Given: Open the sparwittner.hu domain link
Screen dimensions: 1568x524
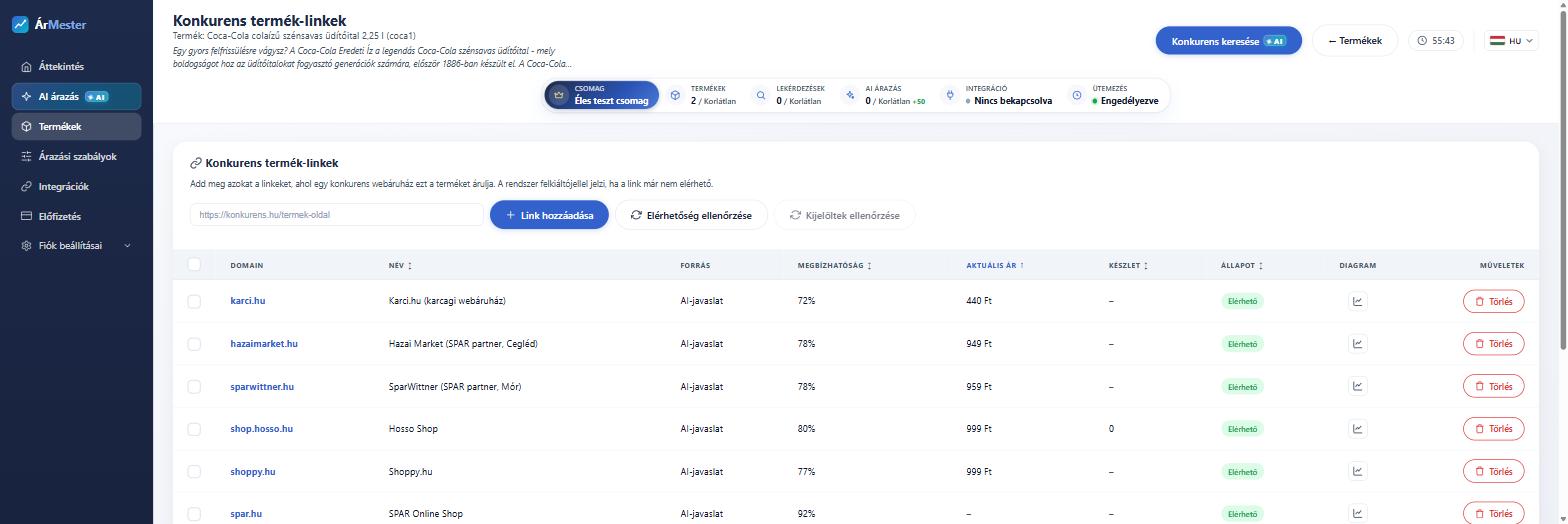Looking at the screenshot, I should click(262, 386).
